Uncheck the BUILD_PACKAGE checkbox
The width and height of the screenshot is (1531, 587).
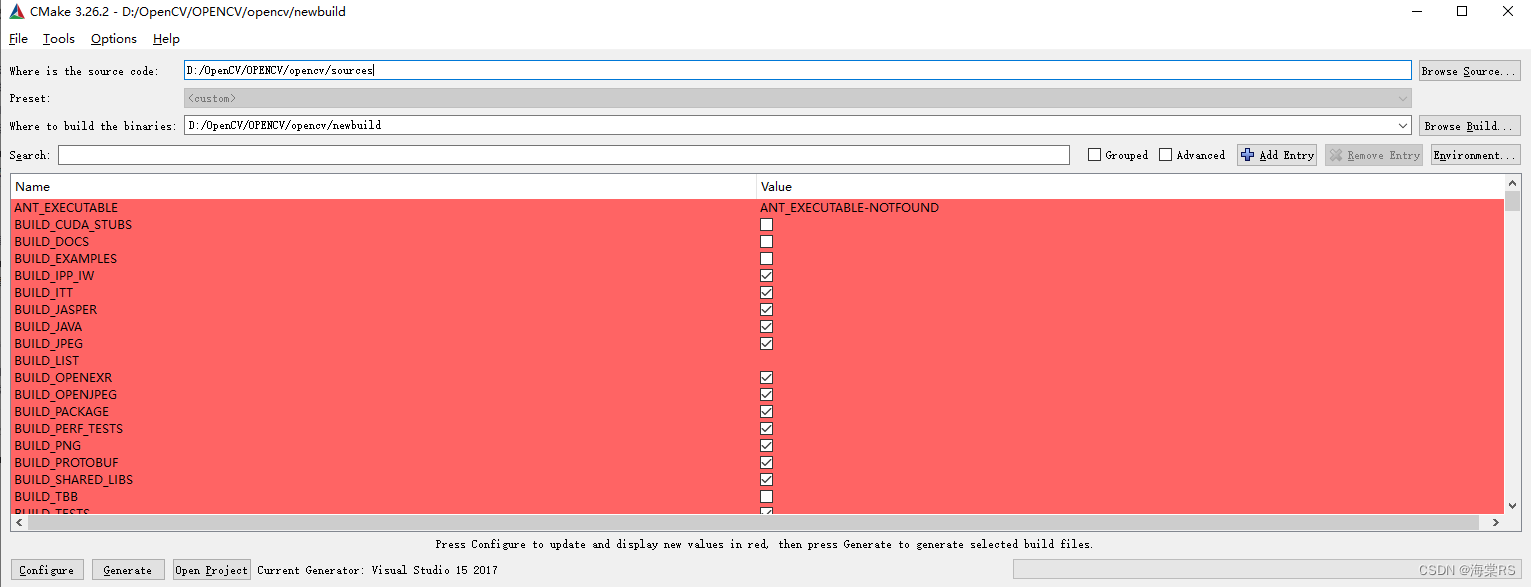tap(766, 412)
